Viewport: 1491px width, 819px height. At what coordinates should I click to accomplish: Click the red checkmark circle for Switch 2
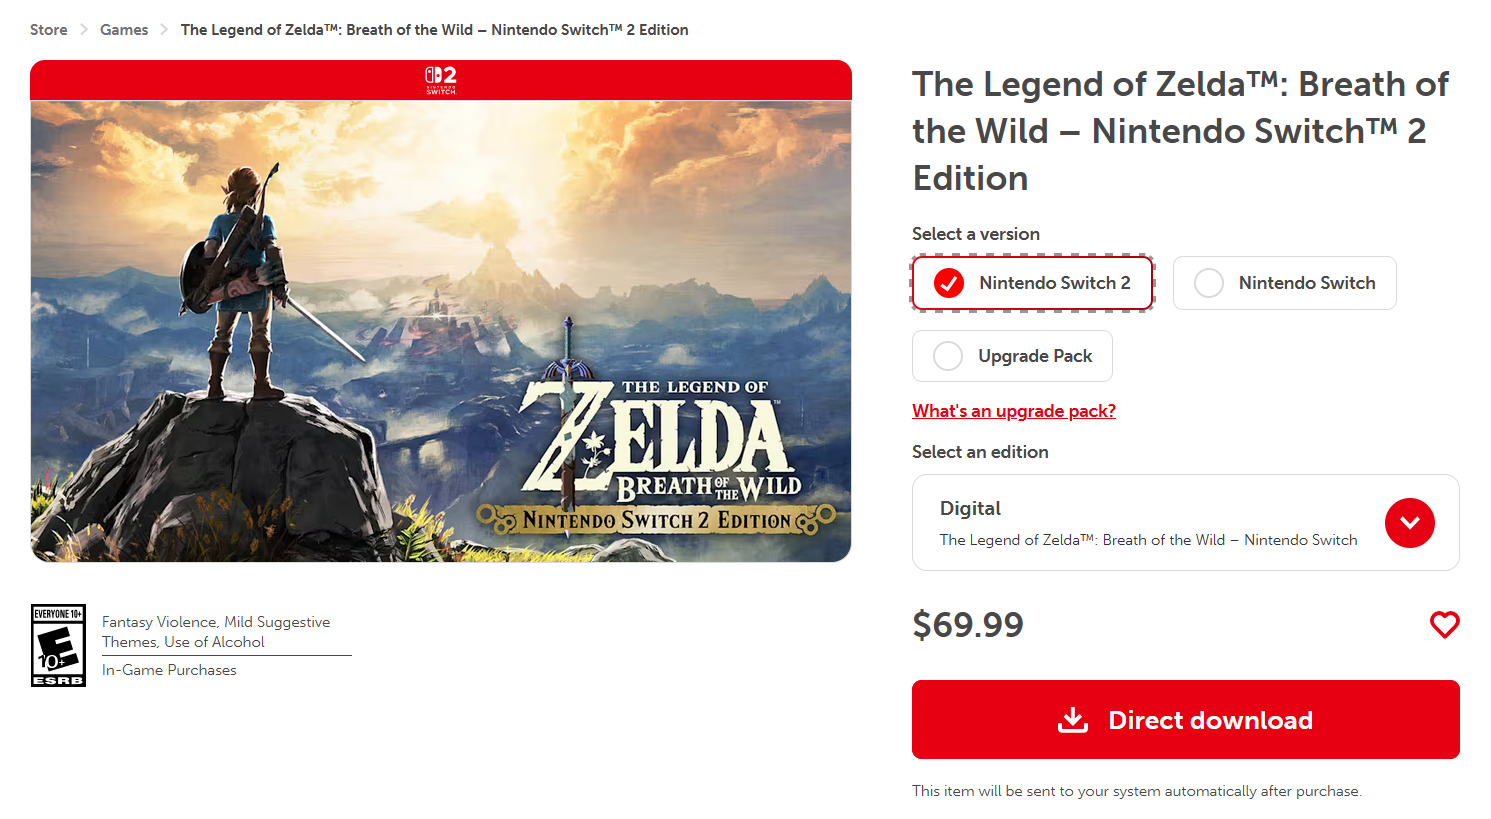pos(948,283)
